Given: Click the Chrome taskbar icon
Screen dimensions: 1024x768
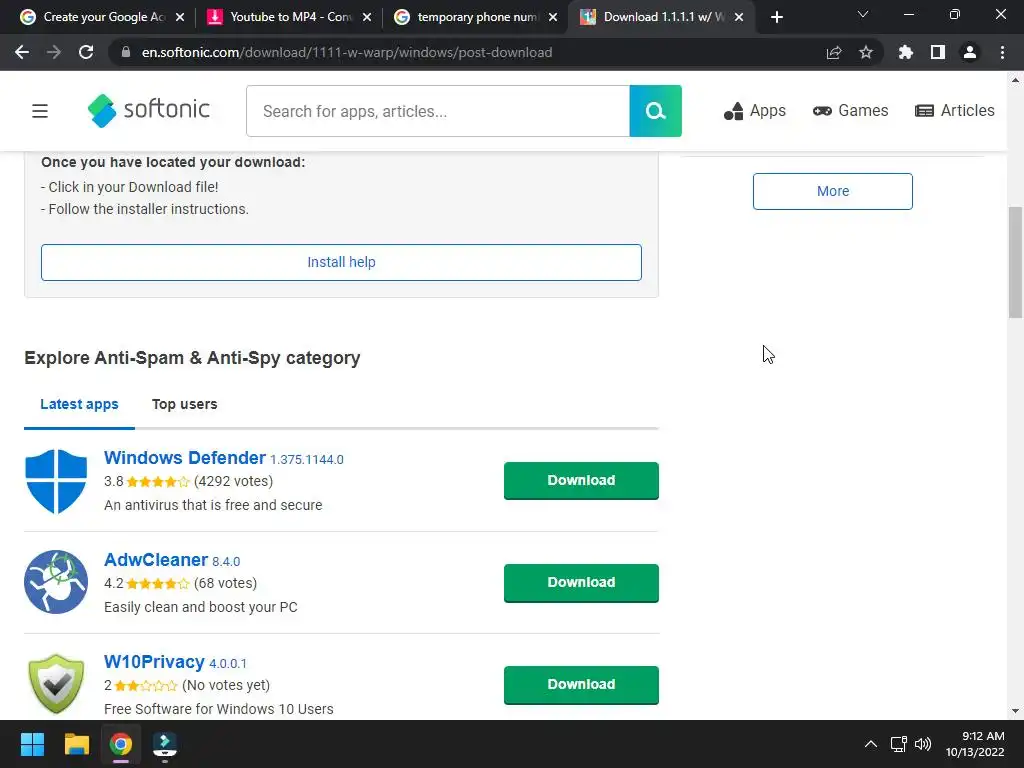Looking at the screenshot, I should [121, 744].
